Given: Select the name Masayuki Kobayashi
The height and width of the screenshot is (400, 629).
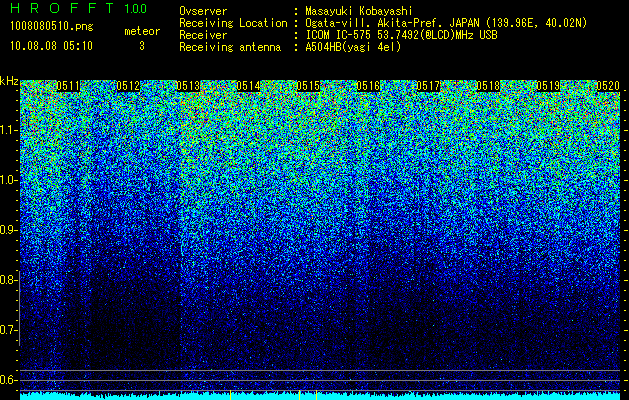Looking at the screenshot, I should click(359, 11).
